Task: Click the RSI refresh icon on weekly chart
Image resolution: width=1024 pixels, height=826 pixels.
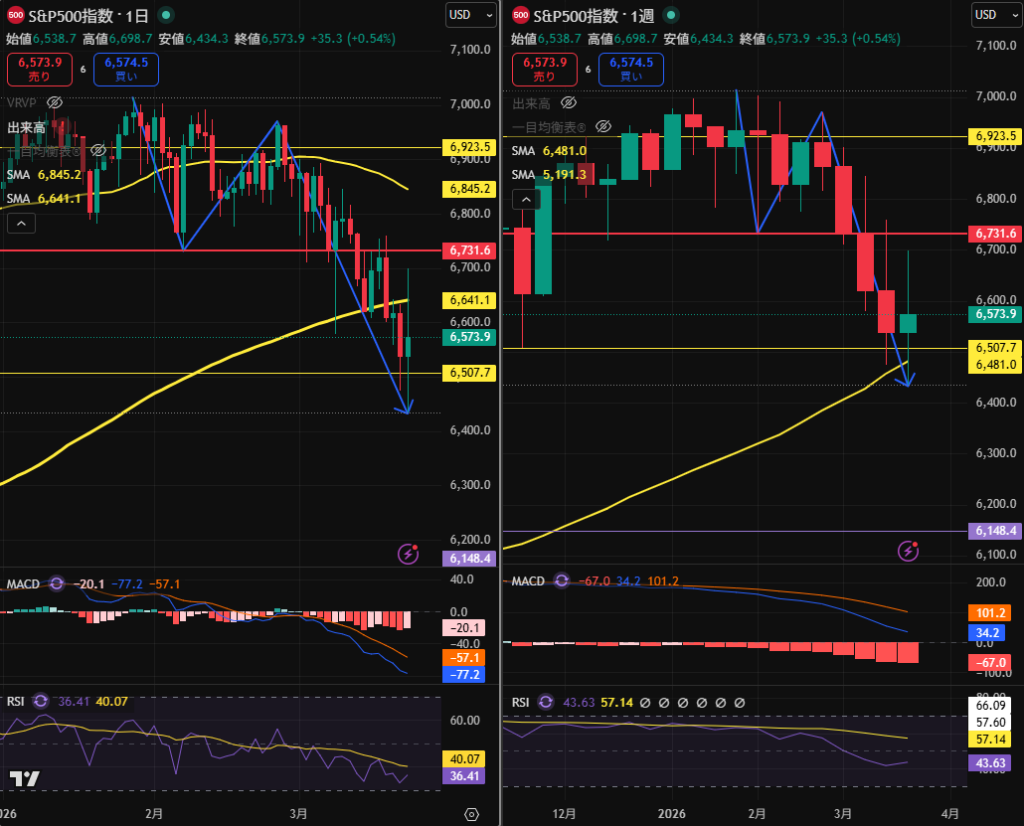Action: coord(545,702)
